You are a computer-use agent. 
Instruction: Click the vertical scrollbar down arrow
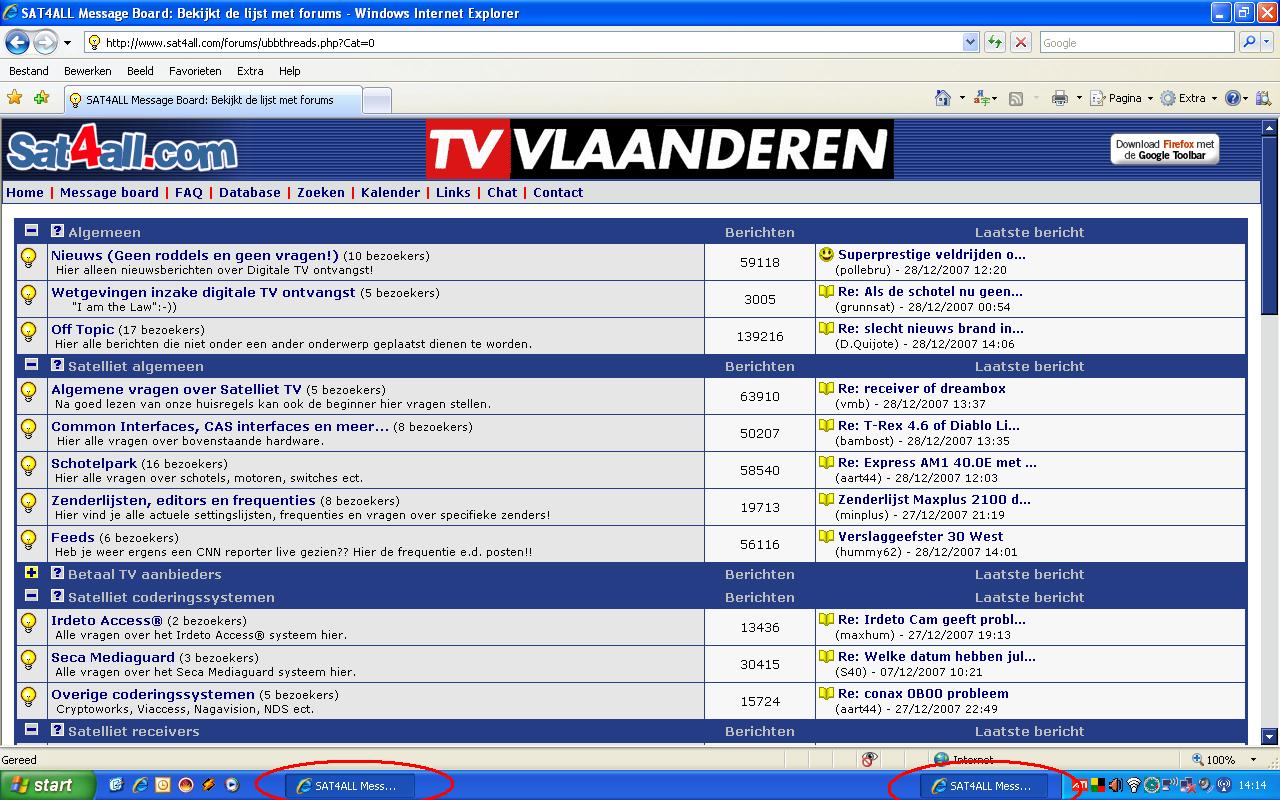(x=1270, y=736)
